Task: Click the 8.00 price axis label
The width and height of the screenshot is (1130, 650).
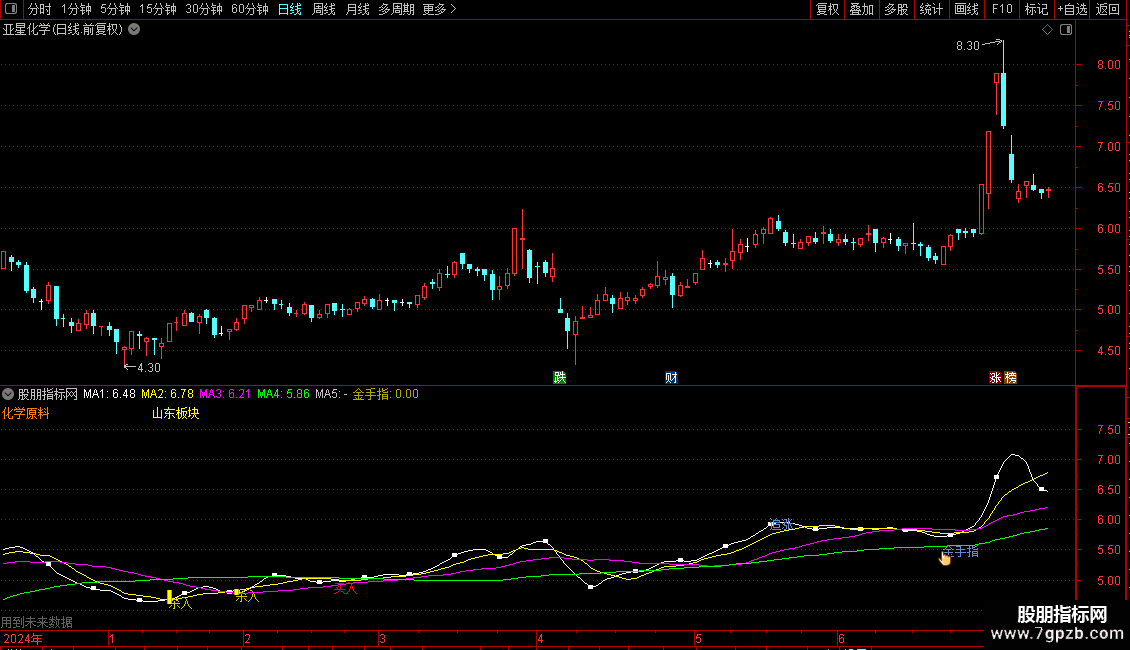Action: (1108, 65)
